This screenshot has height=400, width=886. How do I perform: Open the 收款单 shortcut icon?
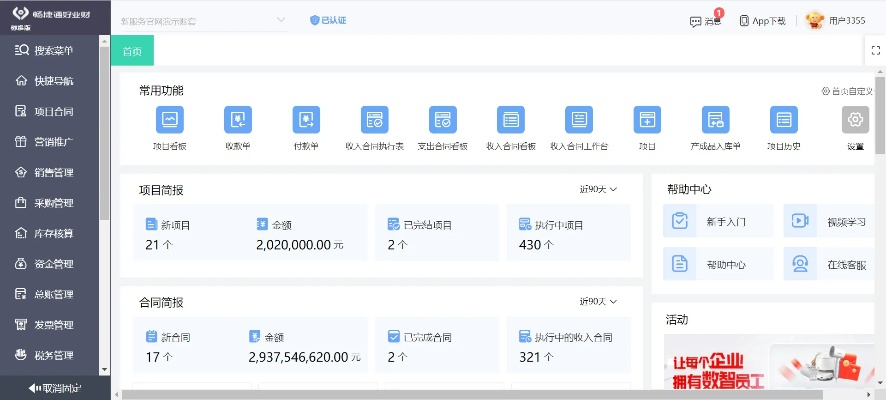(237, 121)
